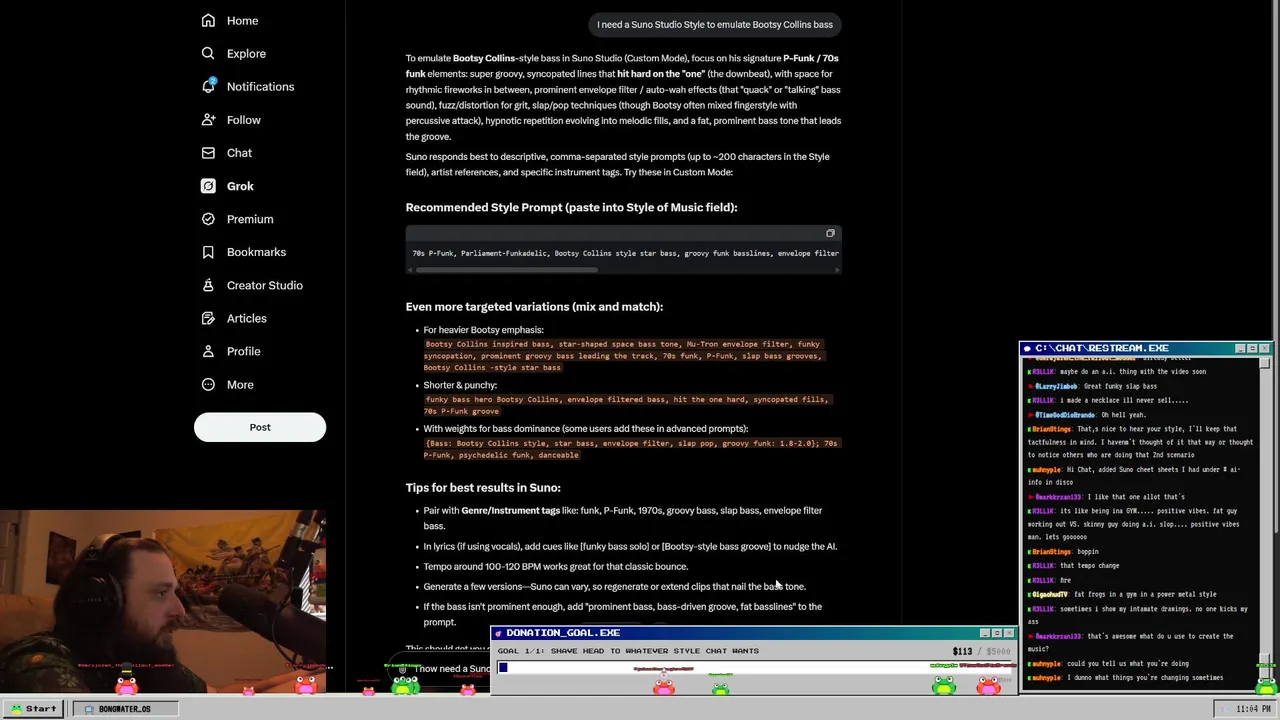Close the CHAT\RESTREAM.EXE window
The height and width of the screenshot is (720, 1280).
1264,348
